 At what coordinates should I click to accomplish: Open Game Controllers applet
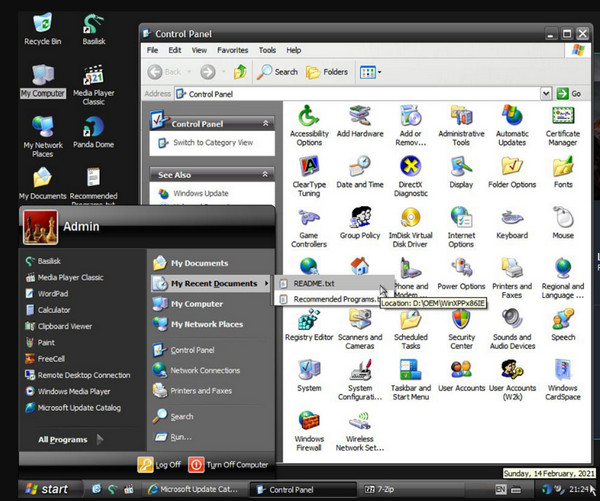(309, 227)
